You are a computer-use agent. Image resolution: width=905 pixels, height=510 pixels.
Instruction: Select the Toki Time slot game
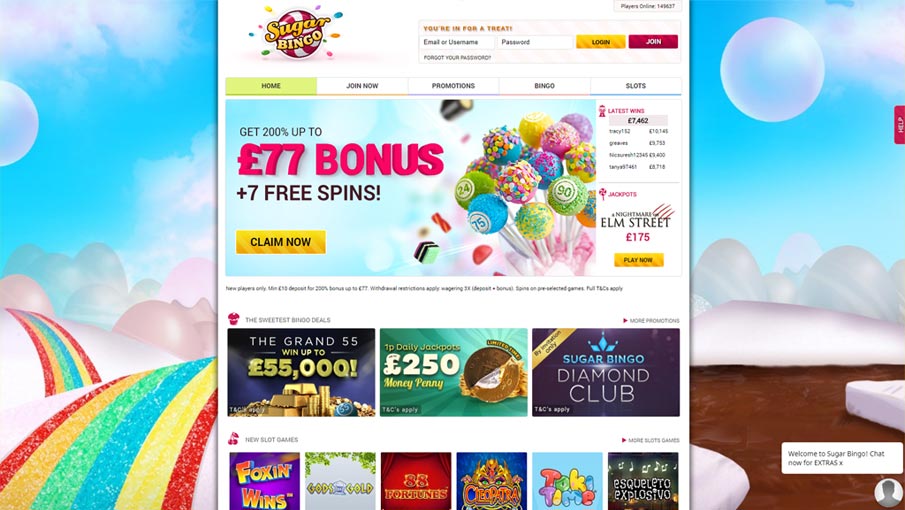point(567,481)
